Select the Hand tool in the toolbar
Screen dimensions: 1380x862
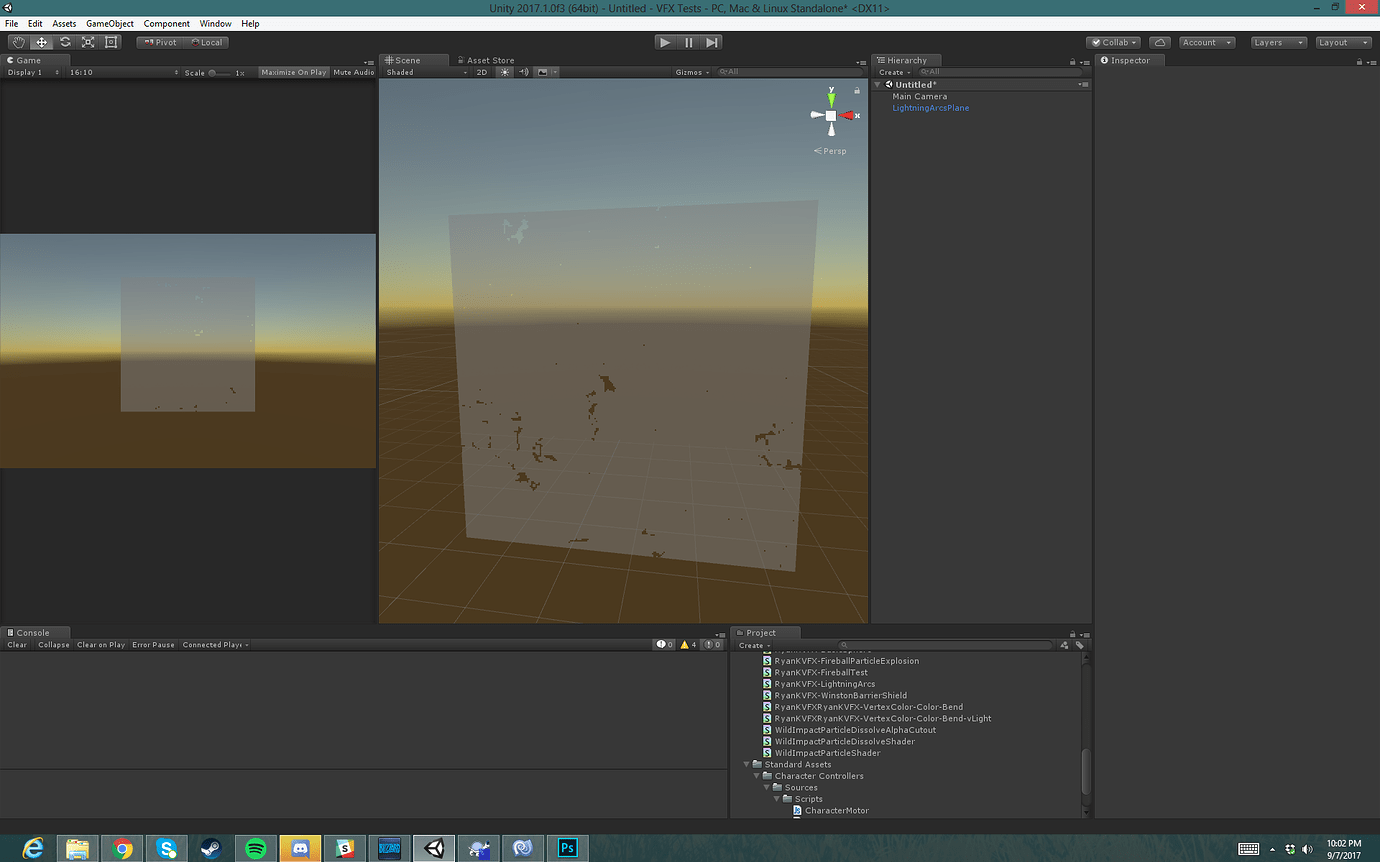click(17, 42)
